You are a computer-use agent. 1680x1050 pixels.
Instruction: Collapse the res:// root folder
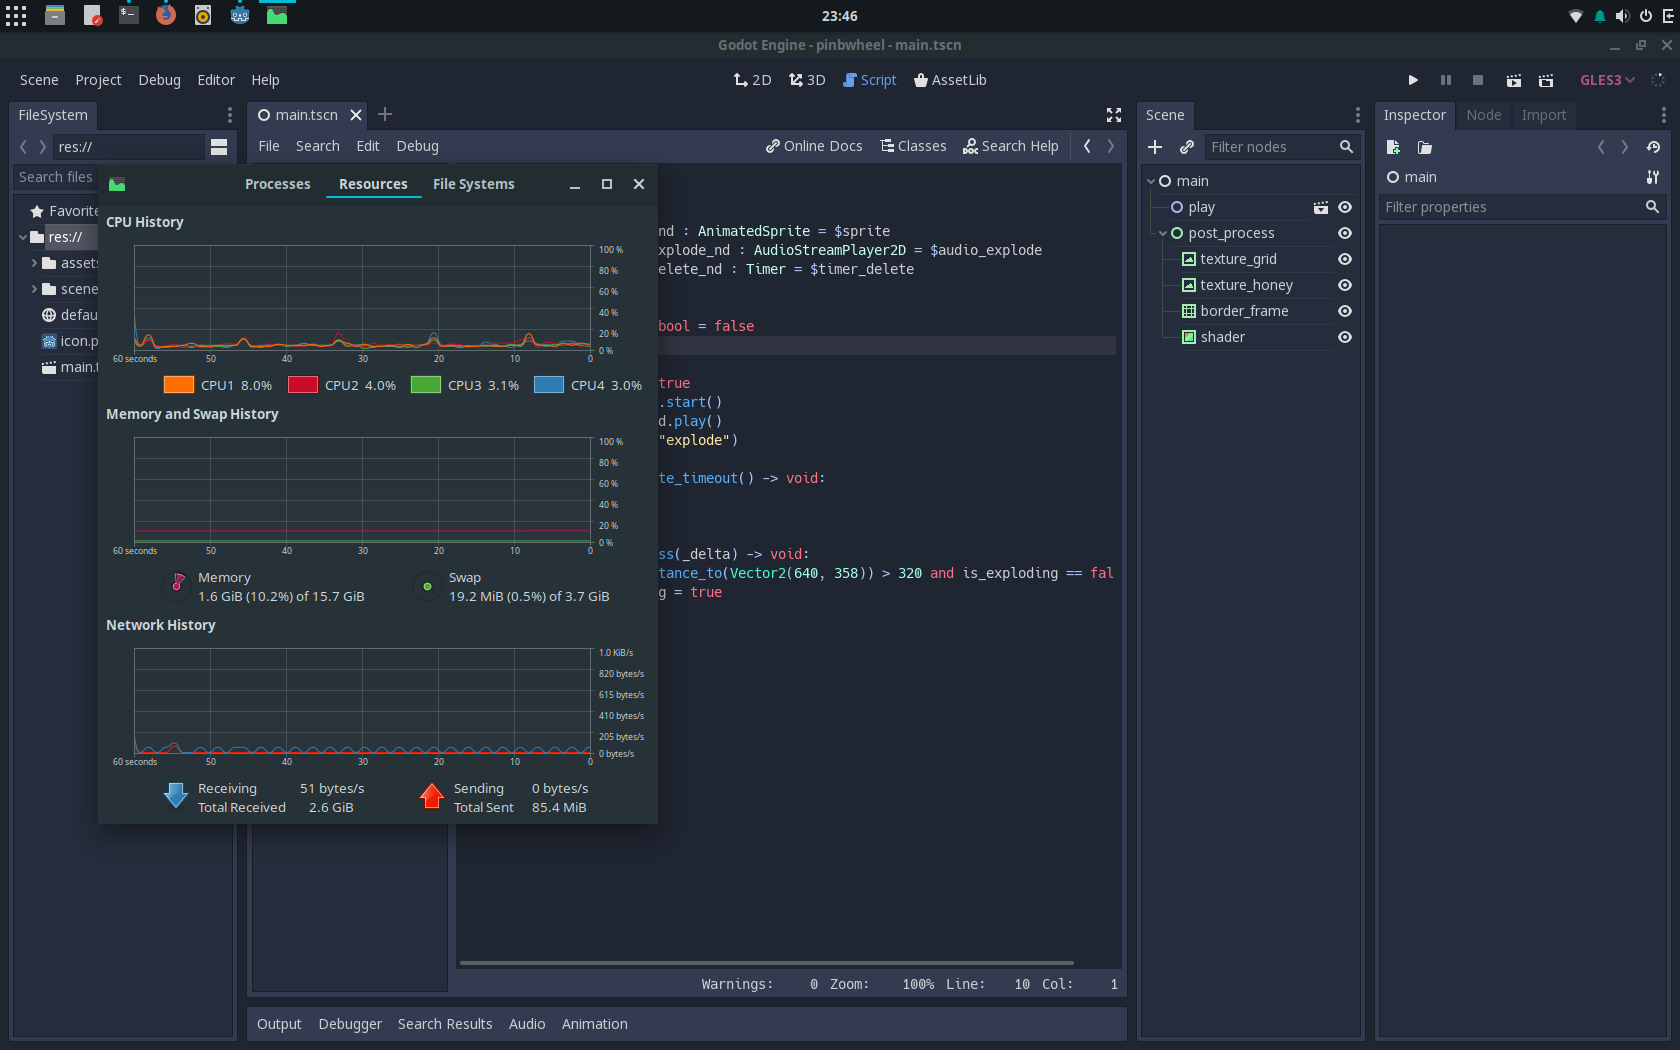[x=23, y=237]
